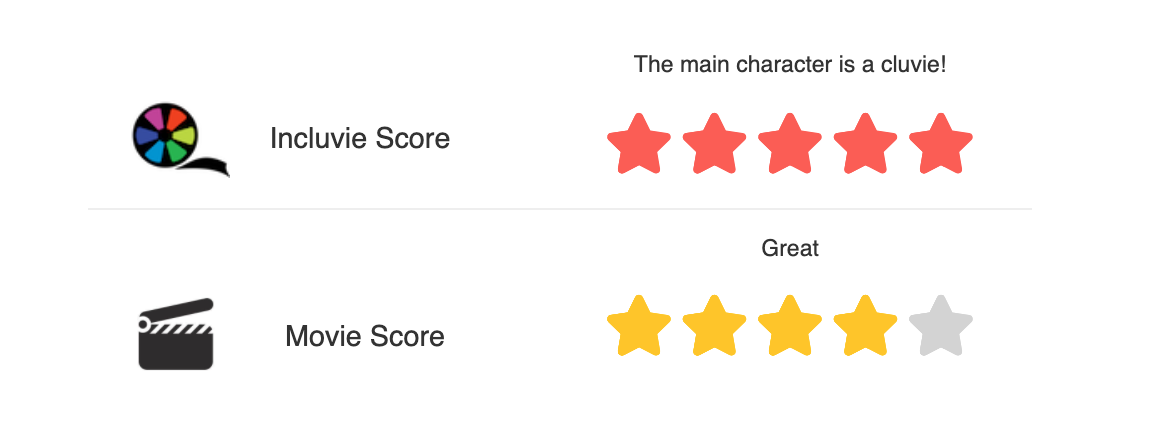Pick the fourth red Incluvie star
Screen dimensions: 1156x434
click(x=866, y=144)
